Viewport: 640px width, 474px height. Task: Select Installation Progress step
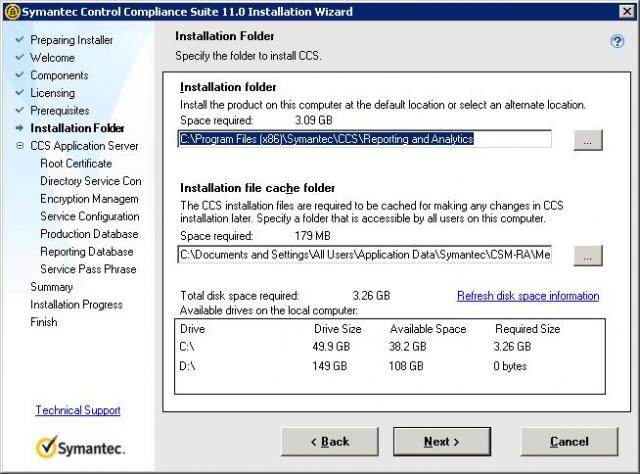pos(76,304)
